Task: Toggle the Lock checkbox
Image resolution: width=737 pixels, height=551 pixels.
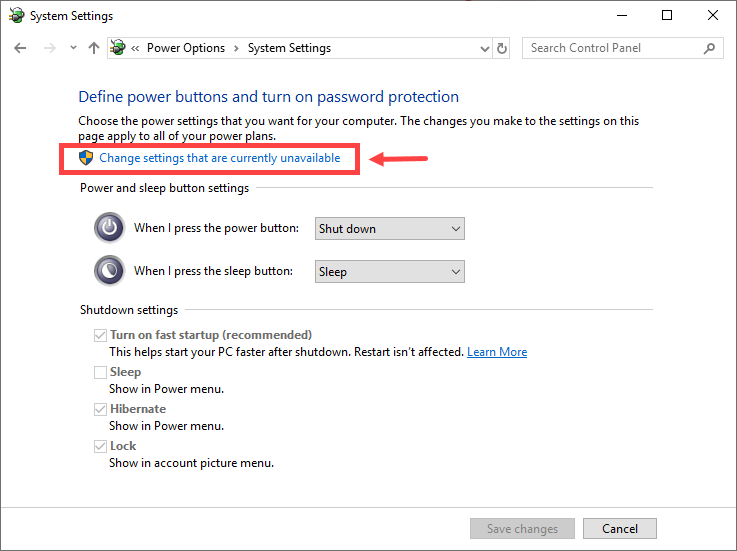Action: (100, 446)
